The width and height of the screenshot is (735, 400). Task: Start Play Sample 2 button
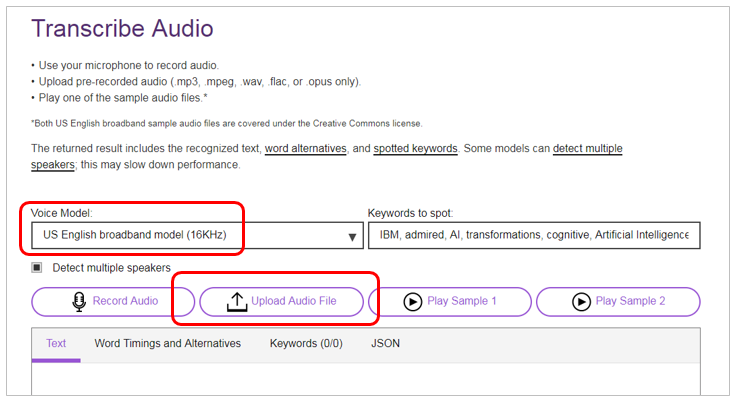tap(618, 301)
